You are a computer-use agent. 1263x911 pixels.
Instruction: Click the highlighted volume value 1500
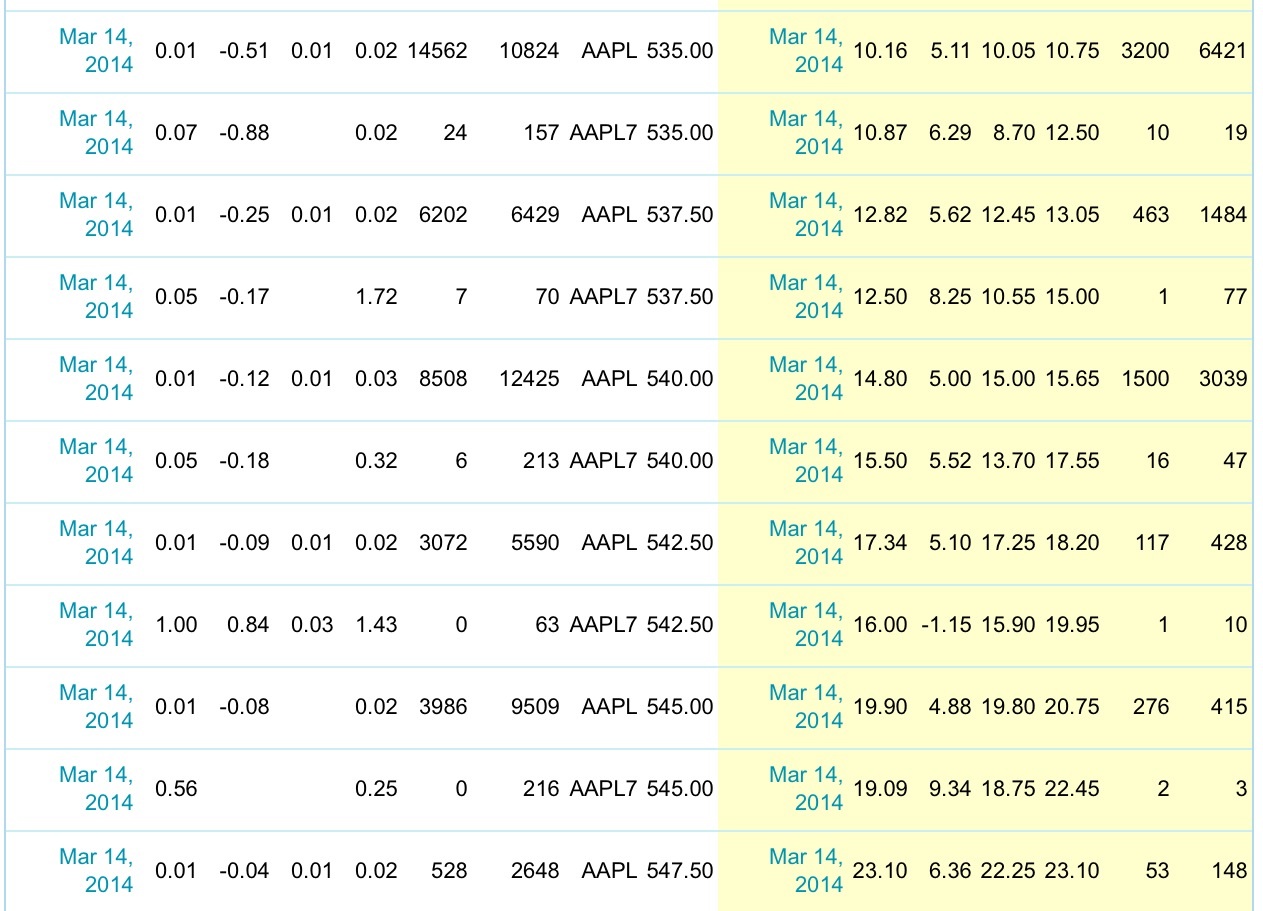pyautogui.click(x=1145, y=379)
